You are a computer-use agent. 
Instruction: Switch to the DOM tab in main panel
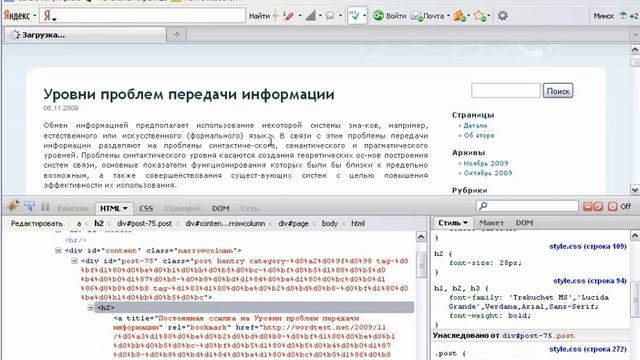pyautogui.click(x=220, y=209)
